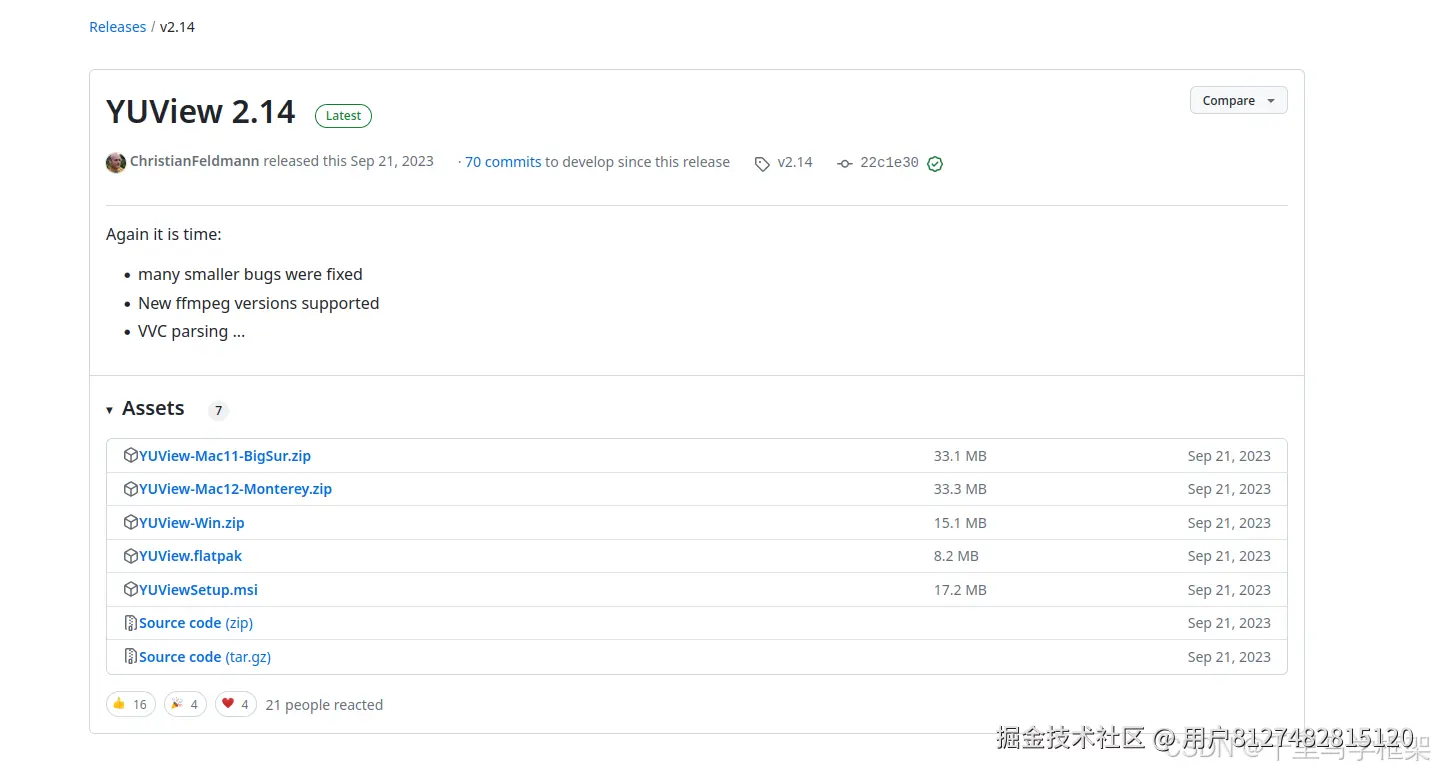Open the Releases breadcrumb link
Screen dimensions: 1435x773
click(117, 27)
